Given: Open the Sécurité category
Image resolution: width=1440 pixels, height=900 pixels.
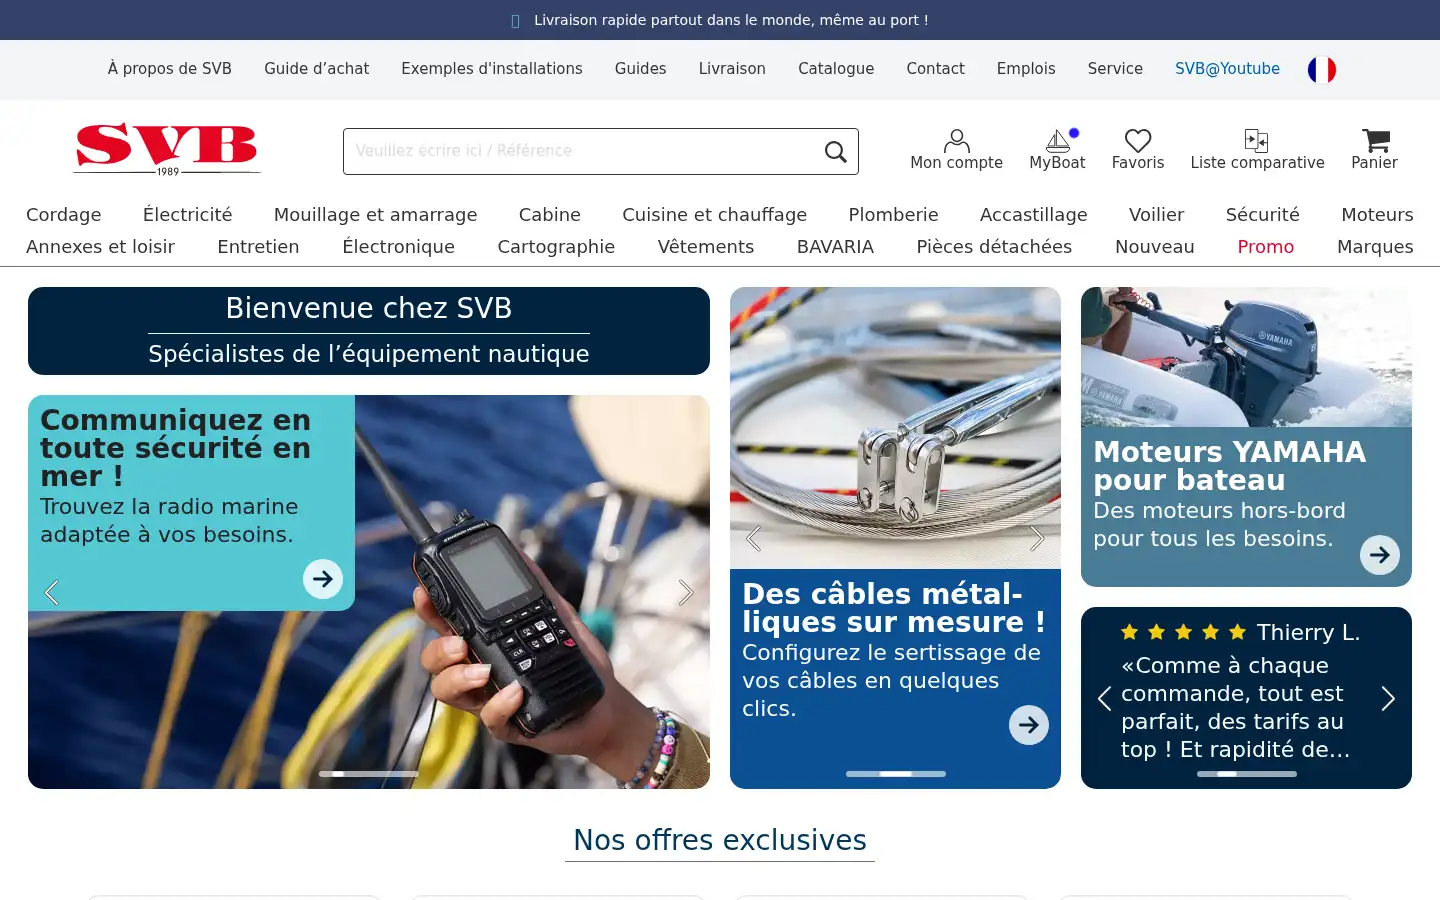Looking at the screenshot, I should (x=1262, y=215).
